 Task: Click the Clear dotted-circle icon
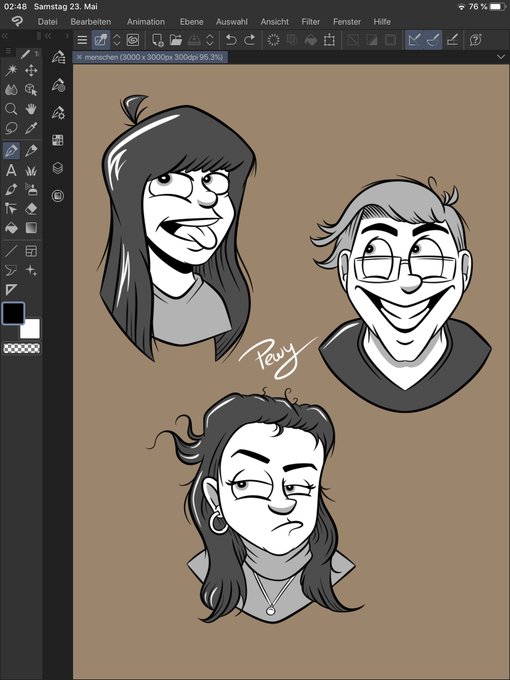[273, 40]
